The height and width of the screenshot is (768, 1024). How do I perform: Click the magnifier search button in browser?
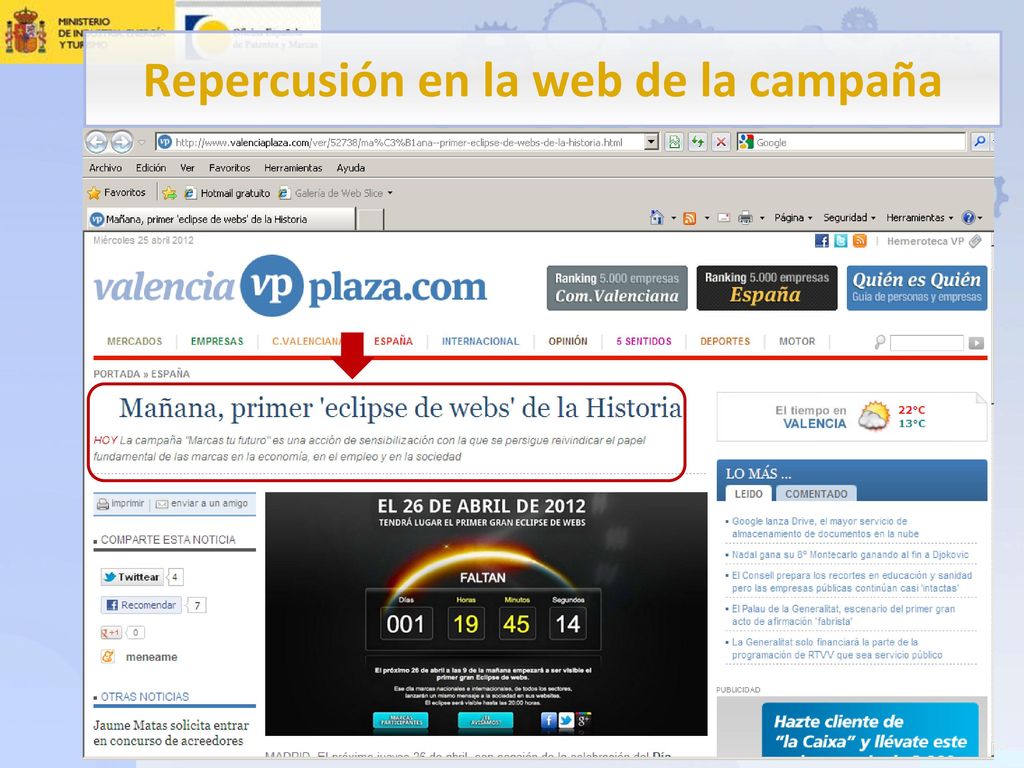[x=980, y=142]
